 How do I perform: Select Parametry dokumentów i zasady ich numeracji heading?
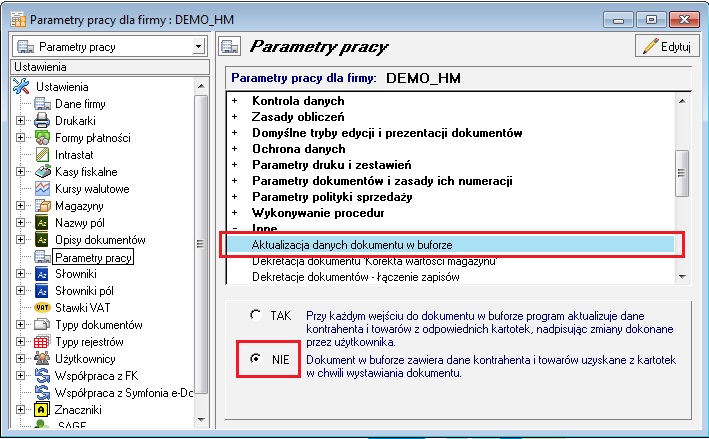[x=382, y=181]
